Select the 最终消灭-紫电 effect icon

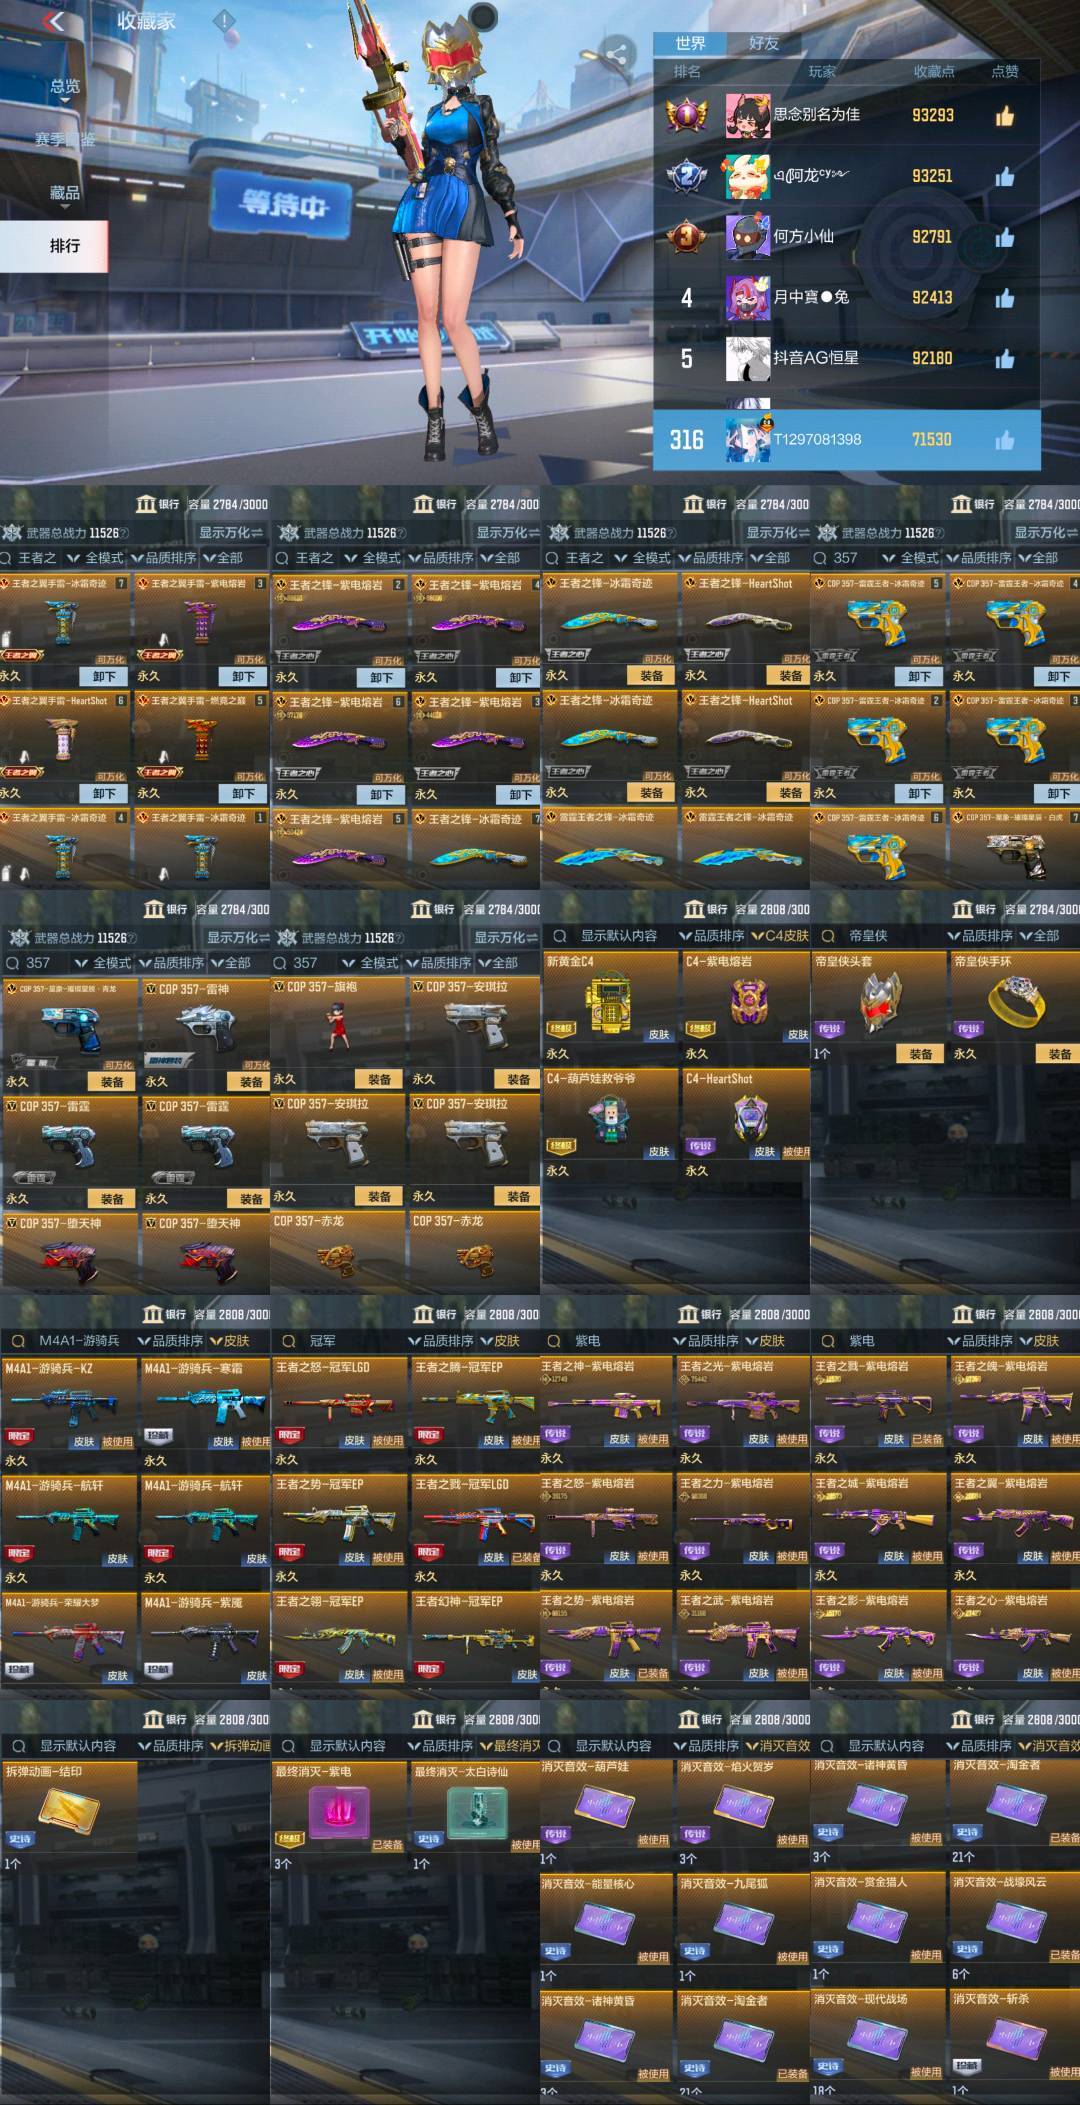pos(340,1811)
